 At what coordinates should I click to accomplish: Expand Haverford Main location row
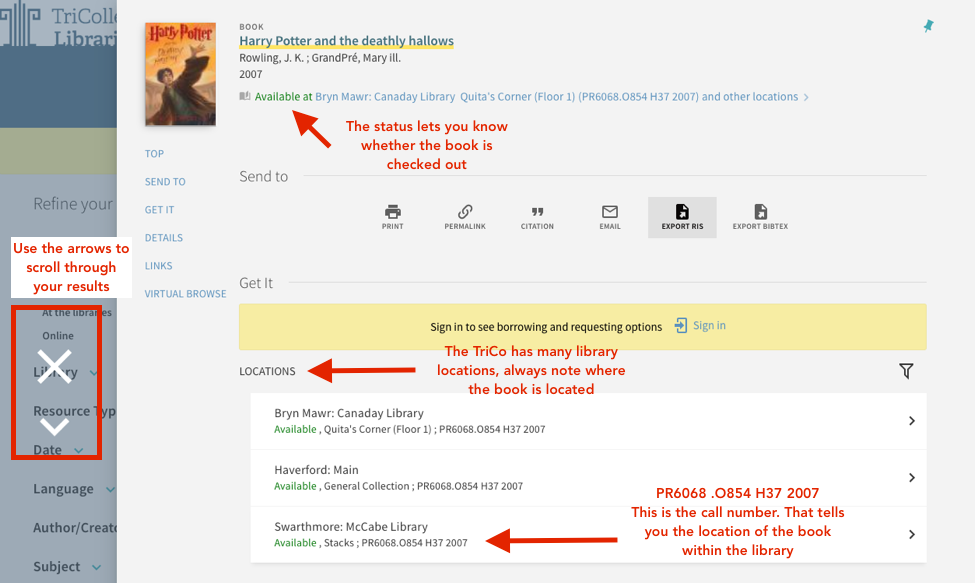588,478
